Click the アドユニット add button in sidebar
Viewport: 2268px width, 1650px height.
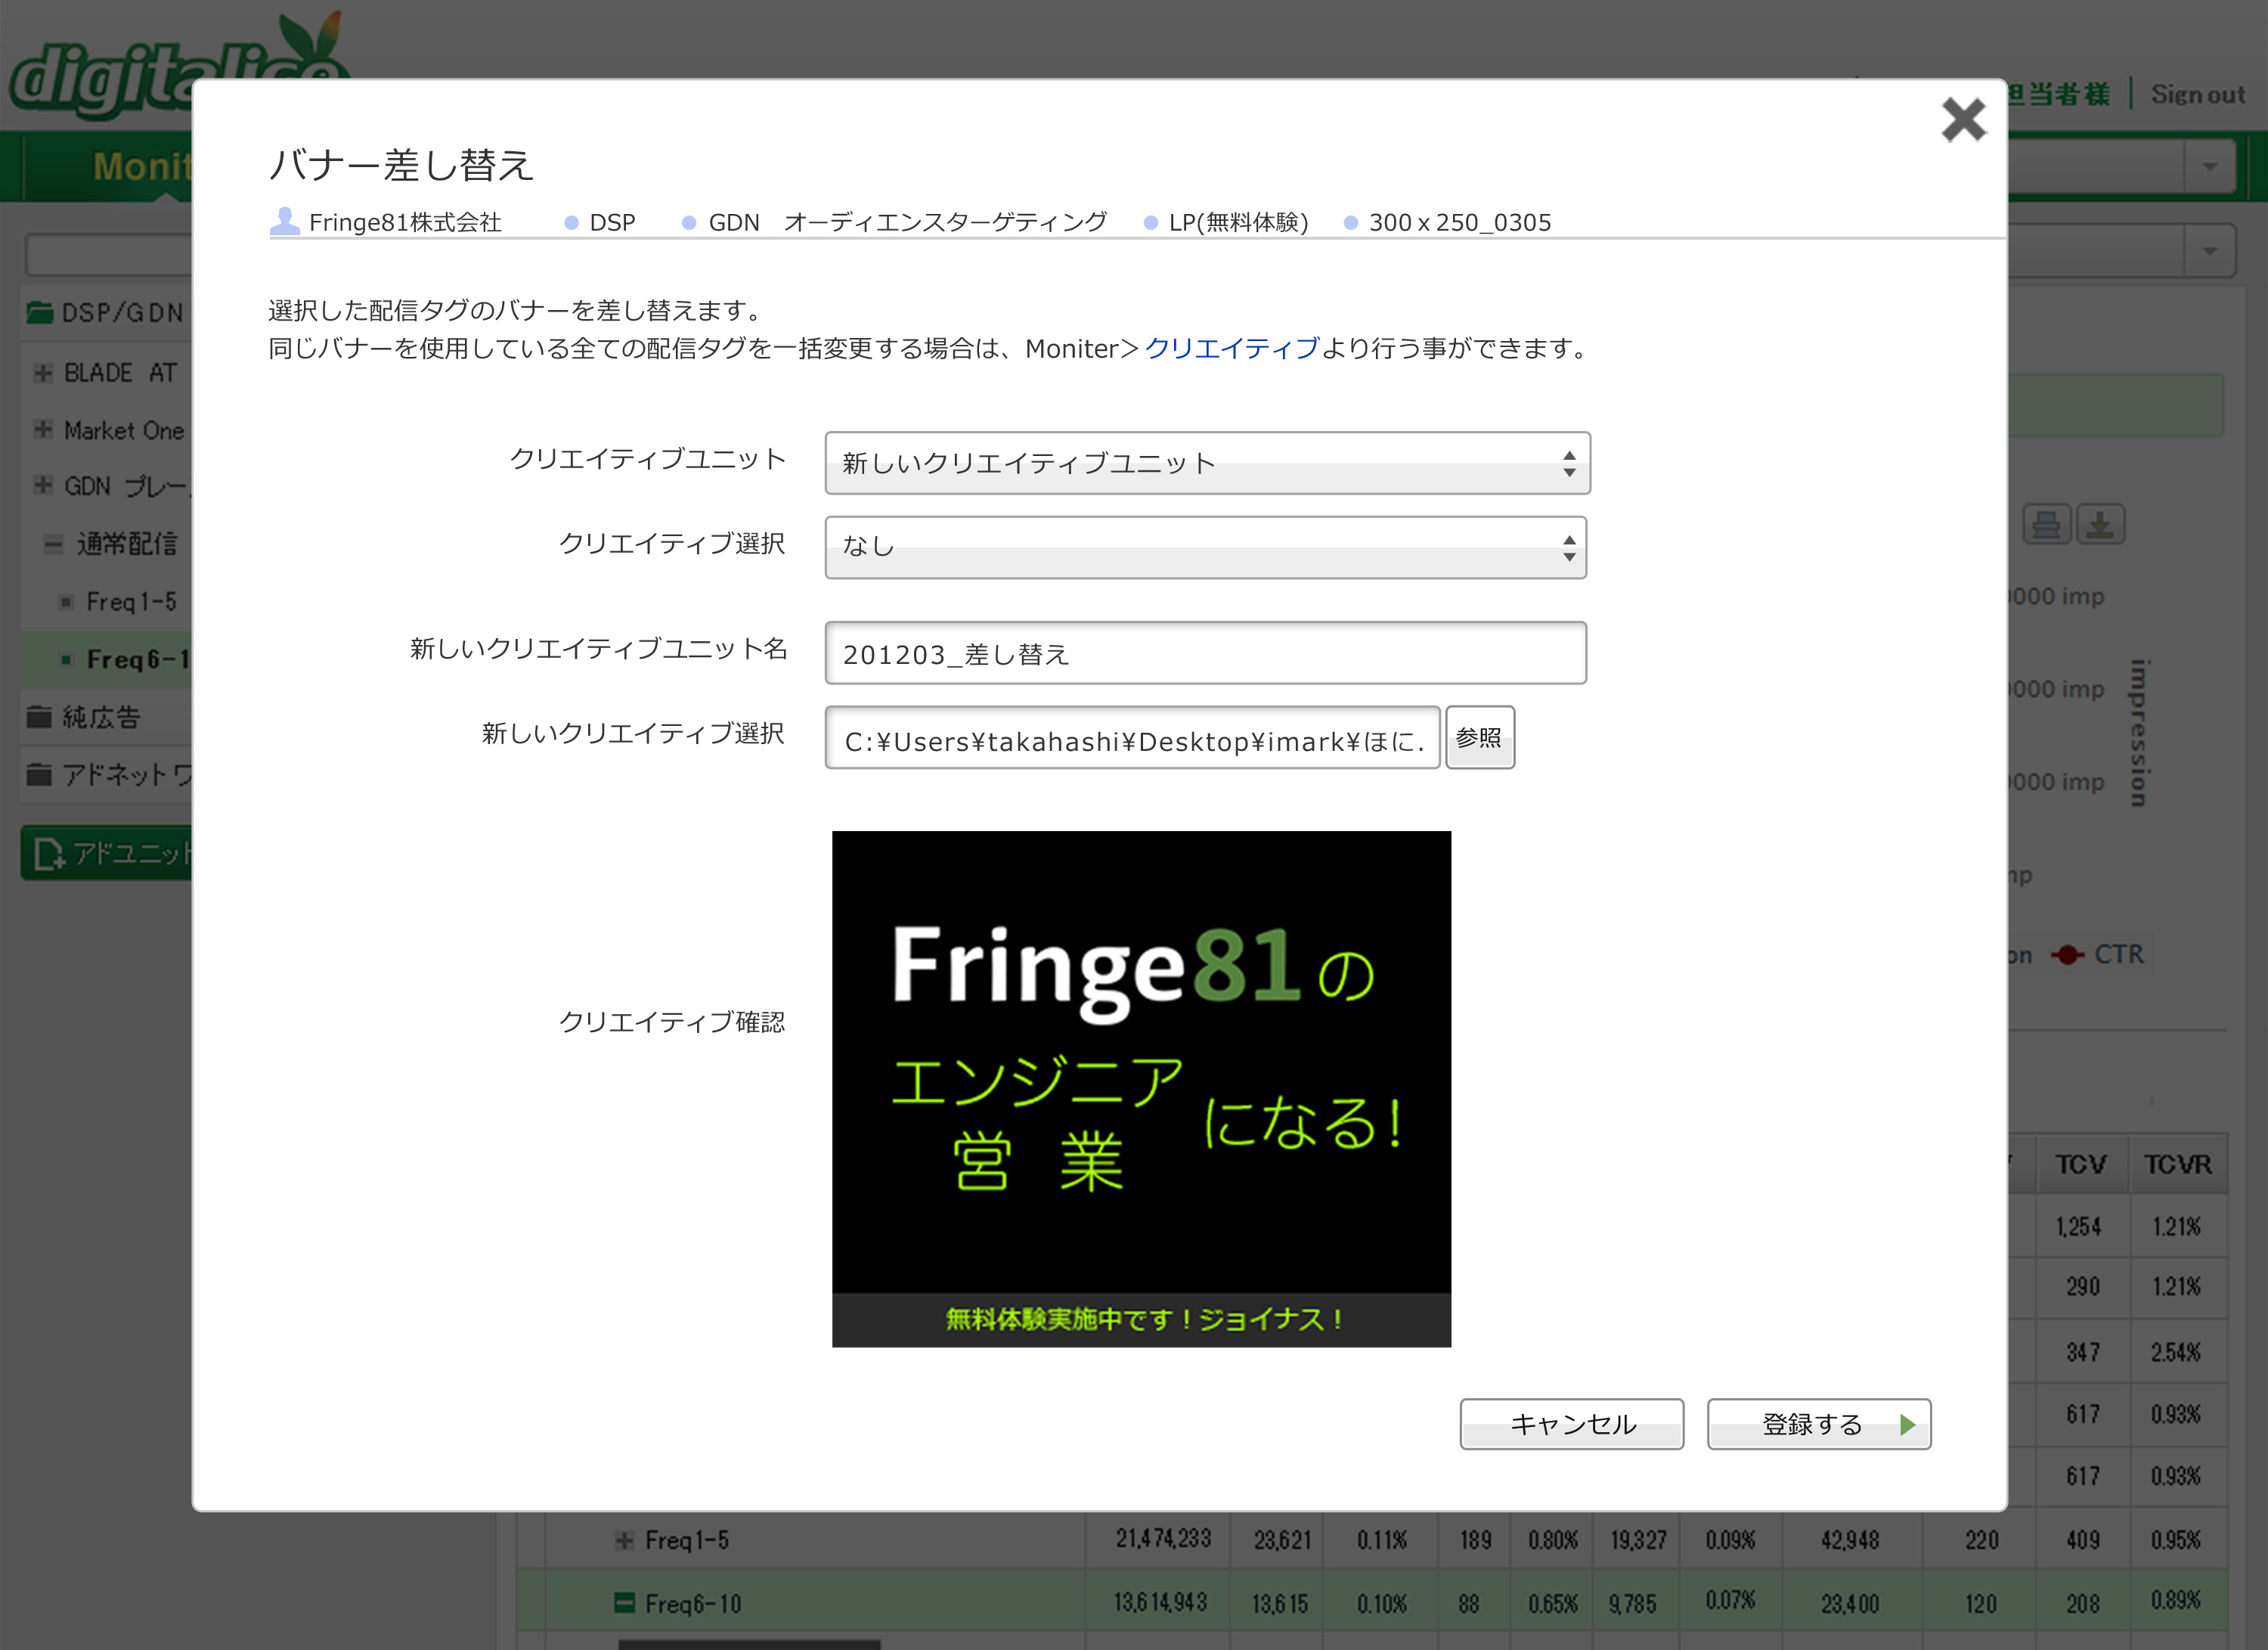pos(106,853)
